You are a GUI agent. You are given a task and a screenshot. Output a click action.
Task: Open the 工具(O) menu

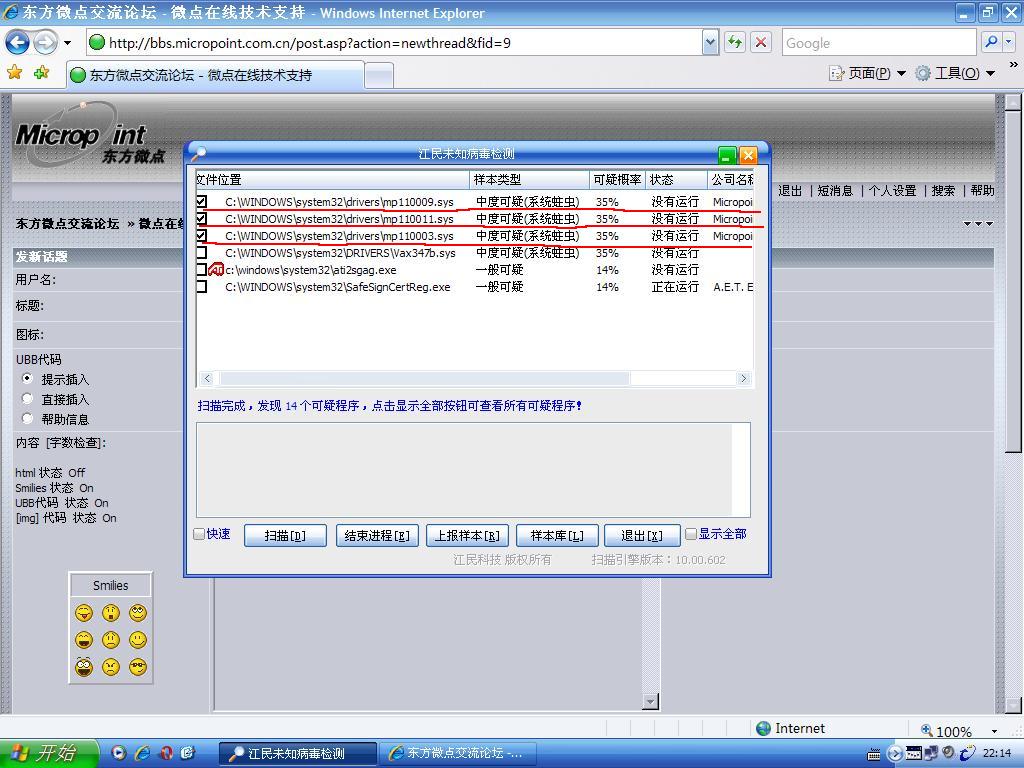955,73
